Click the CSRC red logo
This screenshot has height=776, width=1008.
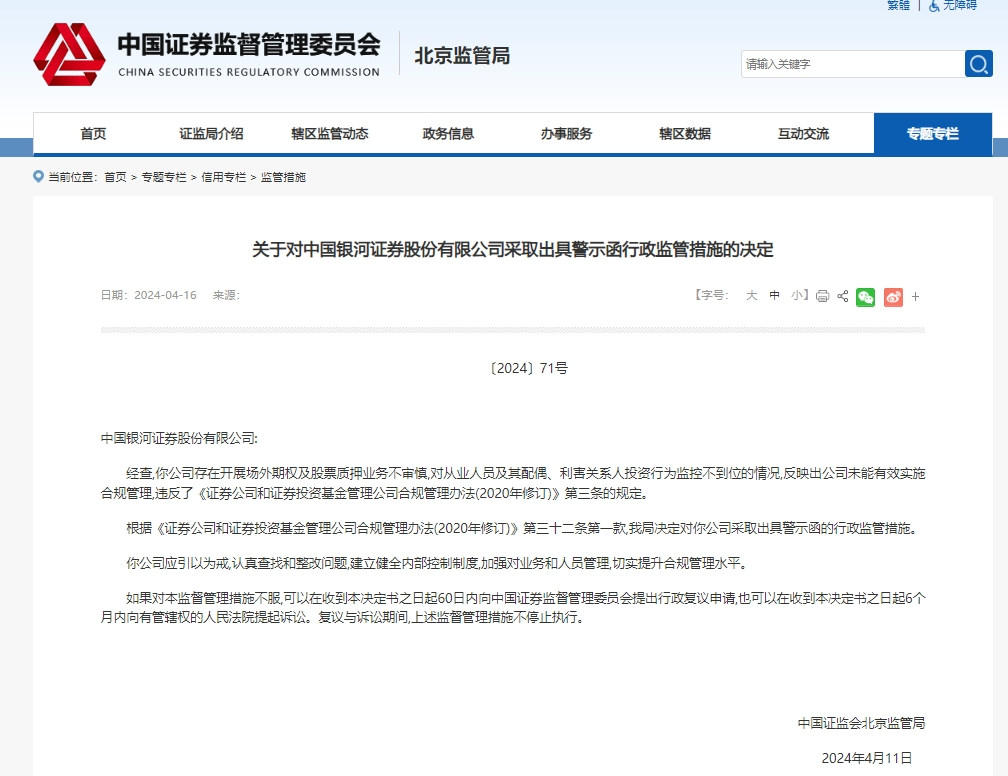tap(69, 56)
